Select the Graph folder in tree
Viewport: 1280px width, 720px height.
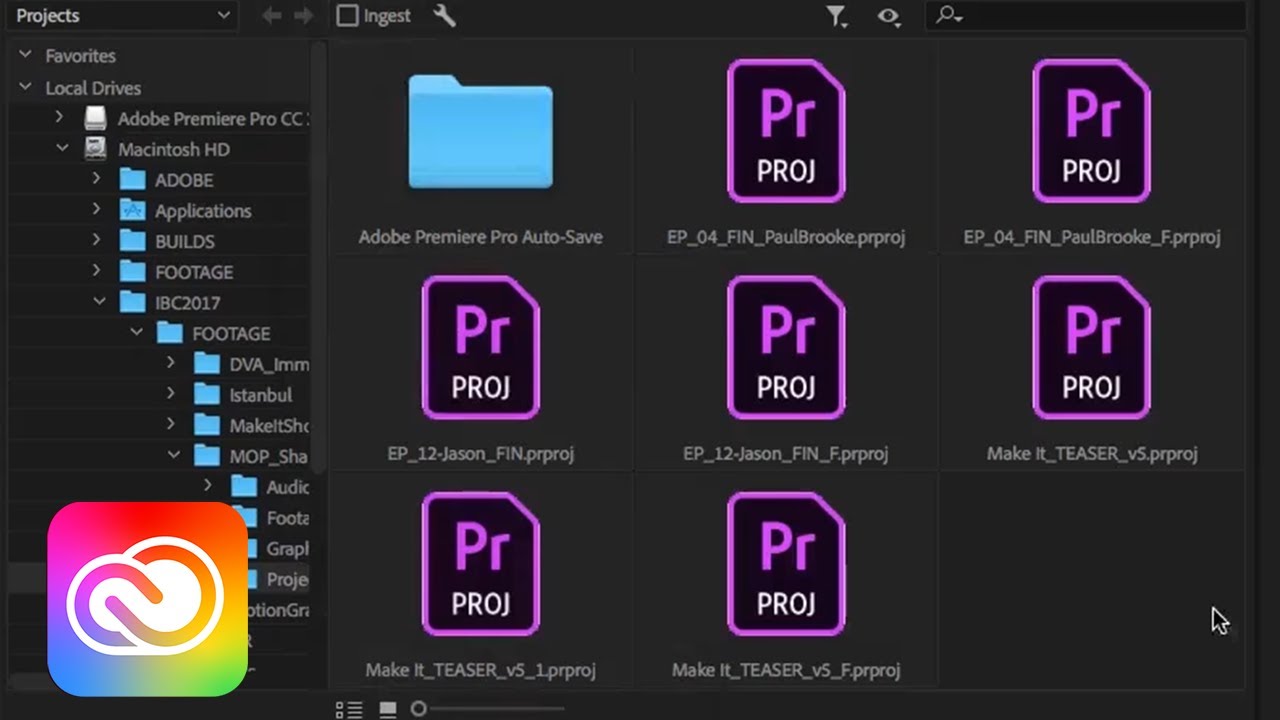pos(287,548)
